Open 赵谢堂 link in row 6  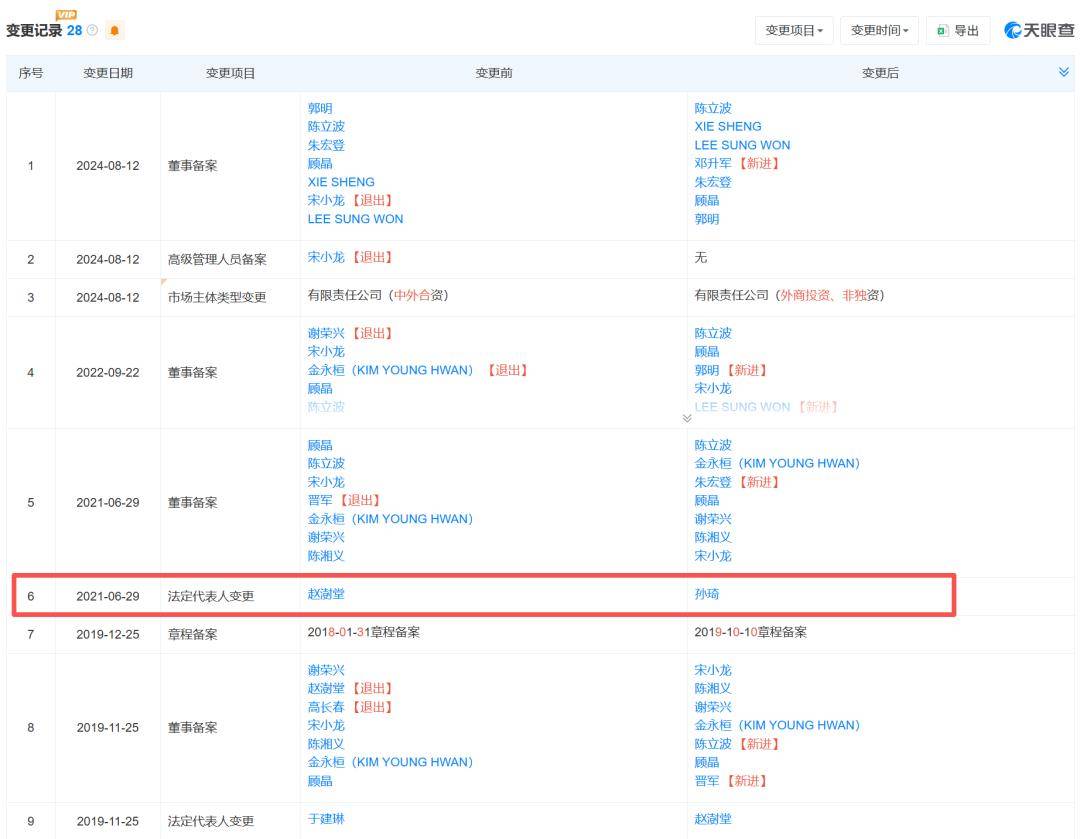[326, 594]
